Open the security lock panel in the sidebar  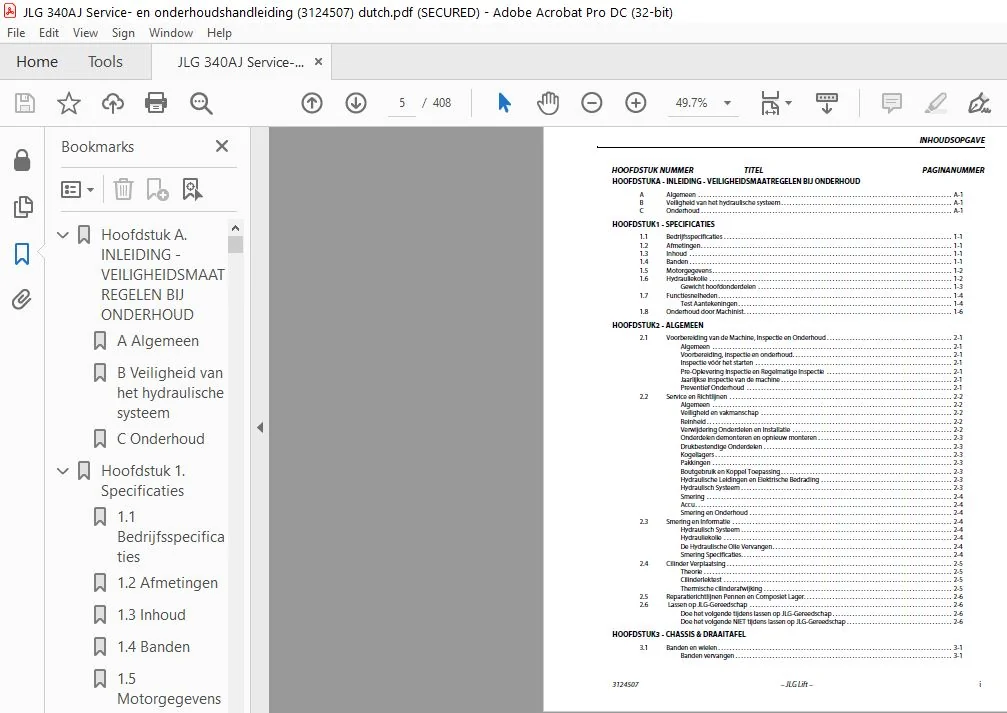22,161
